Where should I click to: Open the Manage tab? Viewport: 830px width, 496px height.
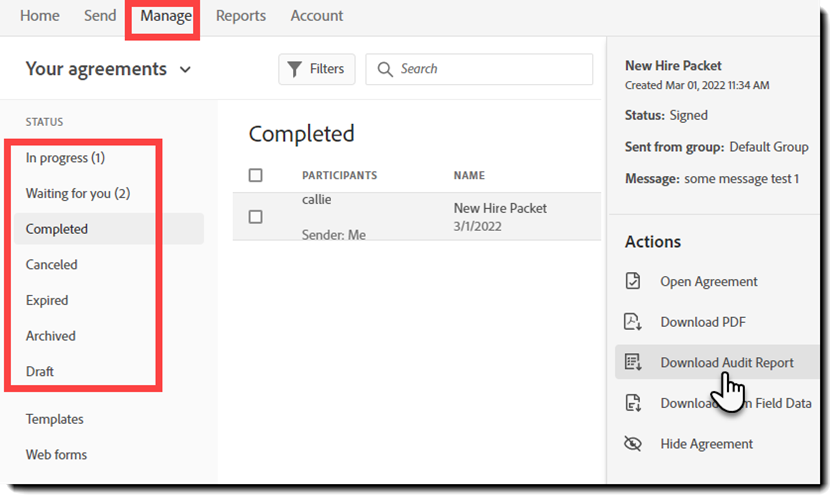[x=165, y=16]
